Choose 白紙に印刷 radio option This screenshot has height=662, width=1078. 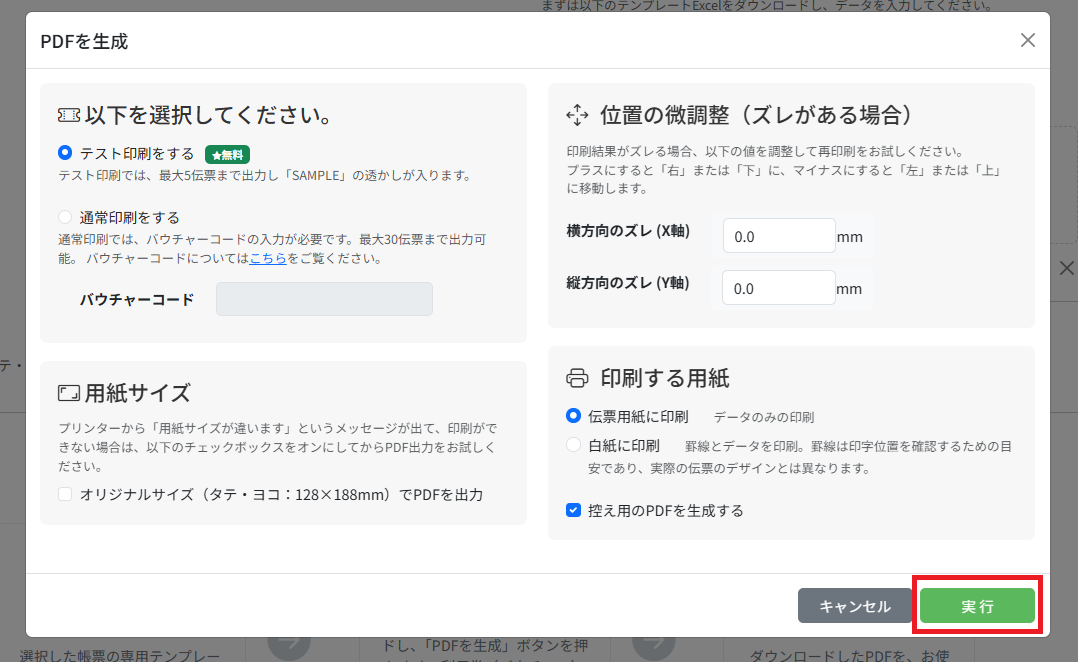tap(573, 445)
